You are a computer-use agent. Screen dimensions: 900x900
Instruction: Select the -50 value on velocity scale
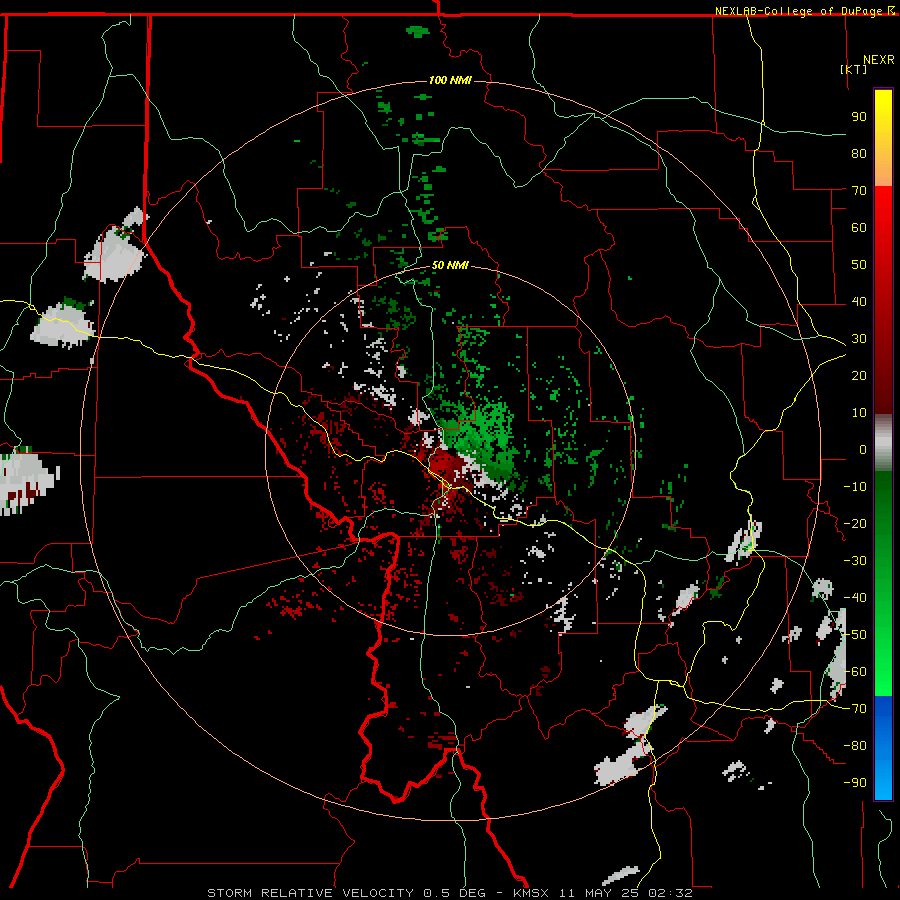click(855, 635)
